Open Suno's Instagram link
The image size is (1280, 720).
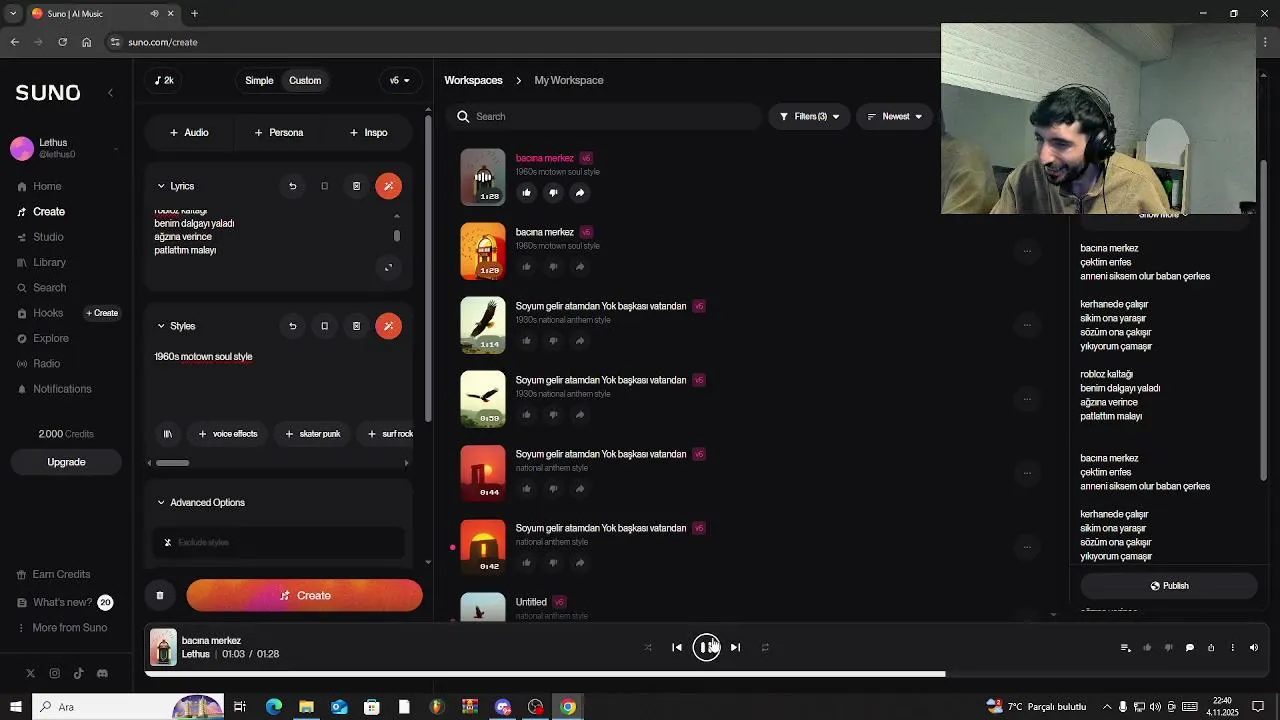(54, 674)
